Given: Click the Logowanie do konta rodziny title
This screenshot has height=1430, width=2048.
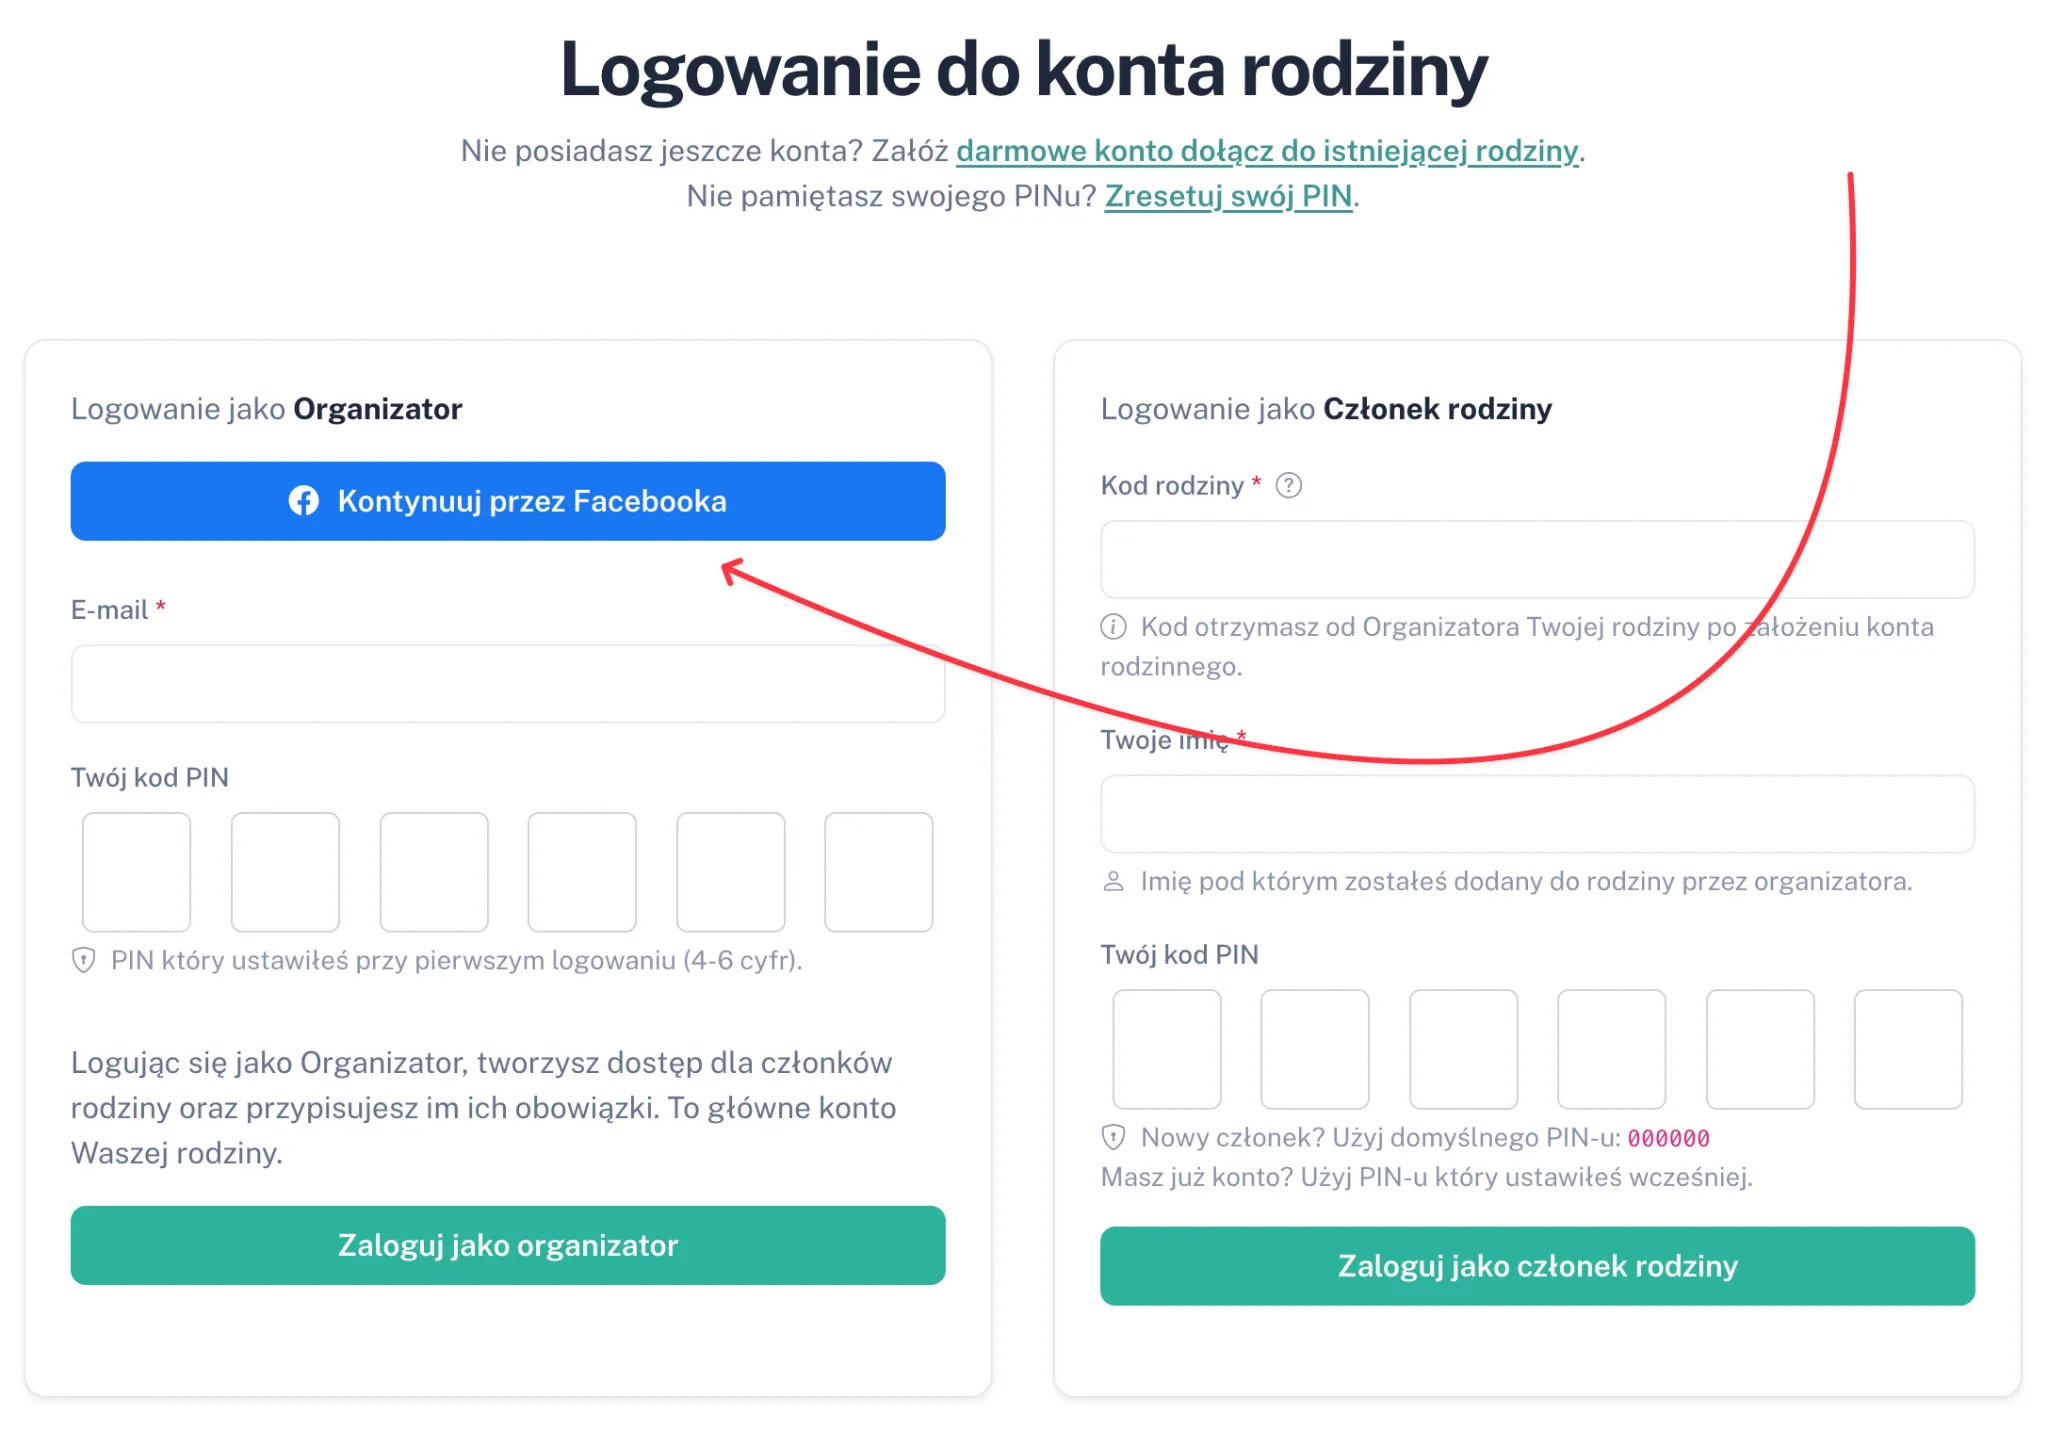Looking at the screenshot, I should click(x=1023, y=68).
